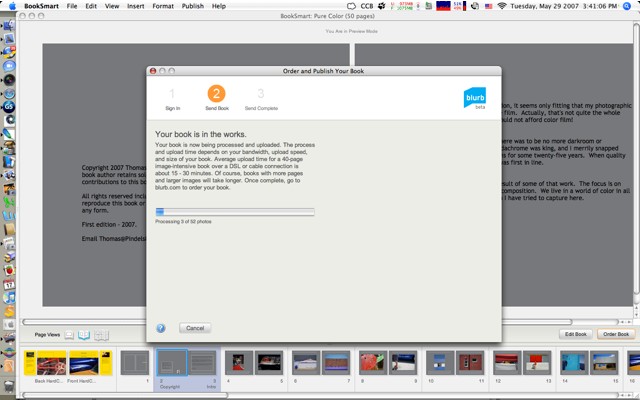Click the sync cloud menu bar icon

[x=351, y=6]
